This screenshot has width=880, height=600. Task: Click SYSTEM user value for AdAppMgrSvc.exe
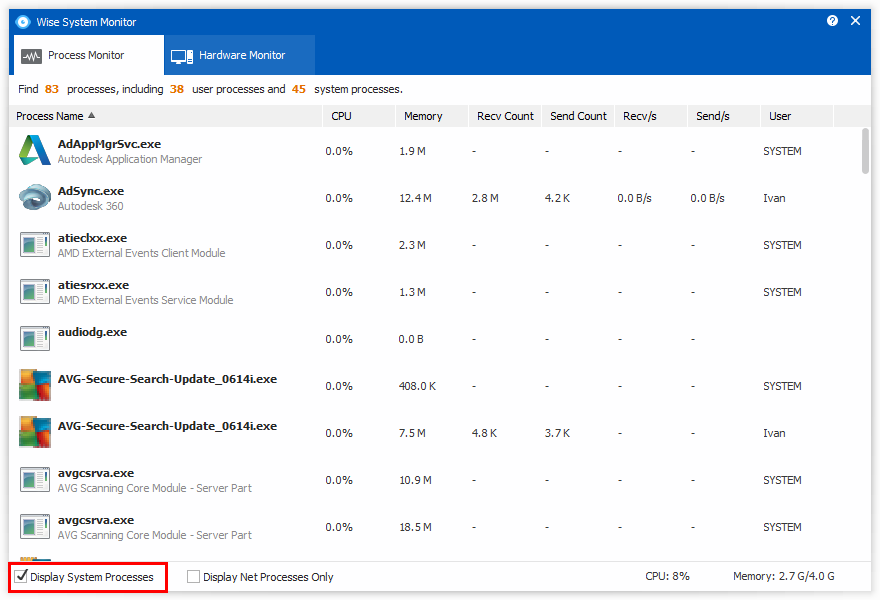[x=782, y=151]
